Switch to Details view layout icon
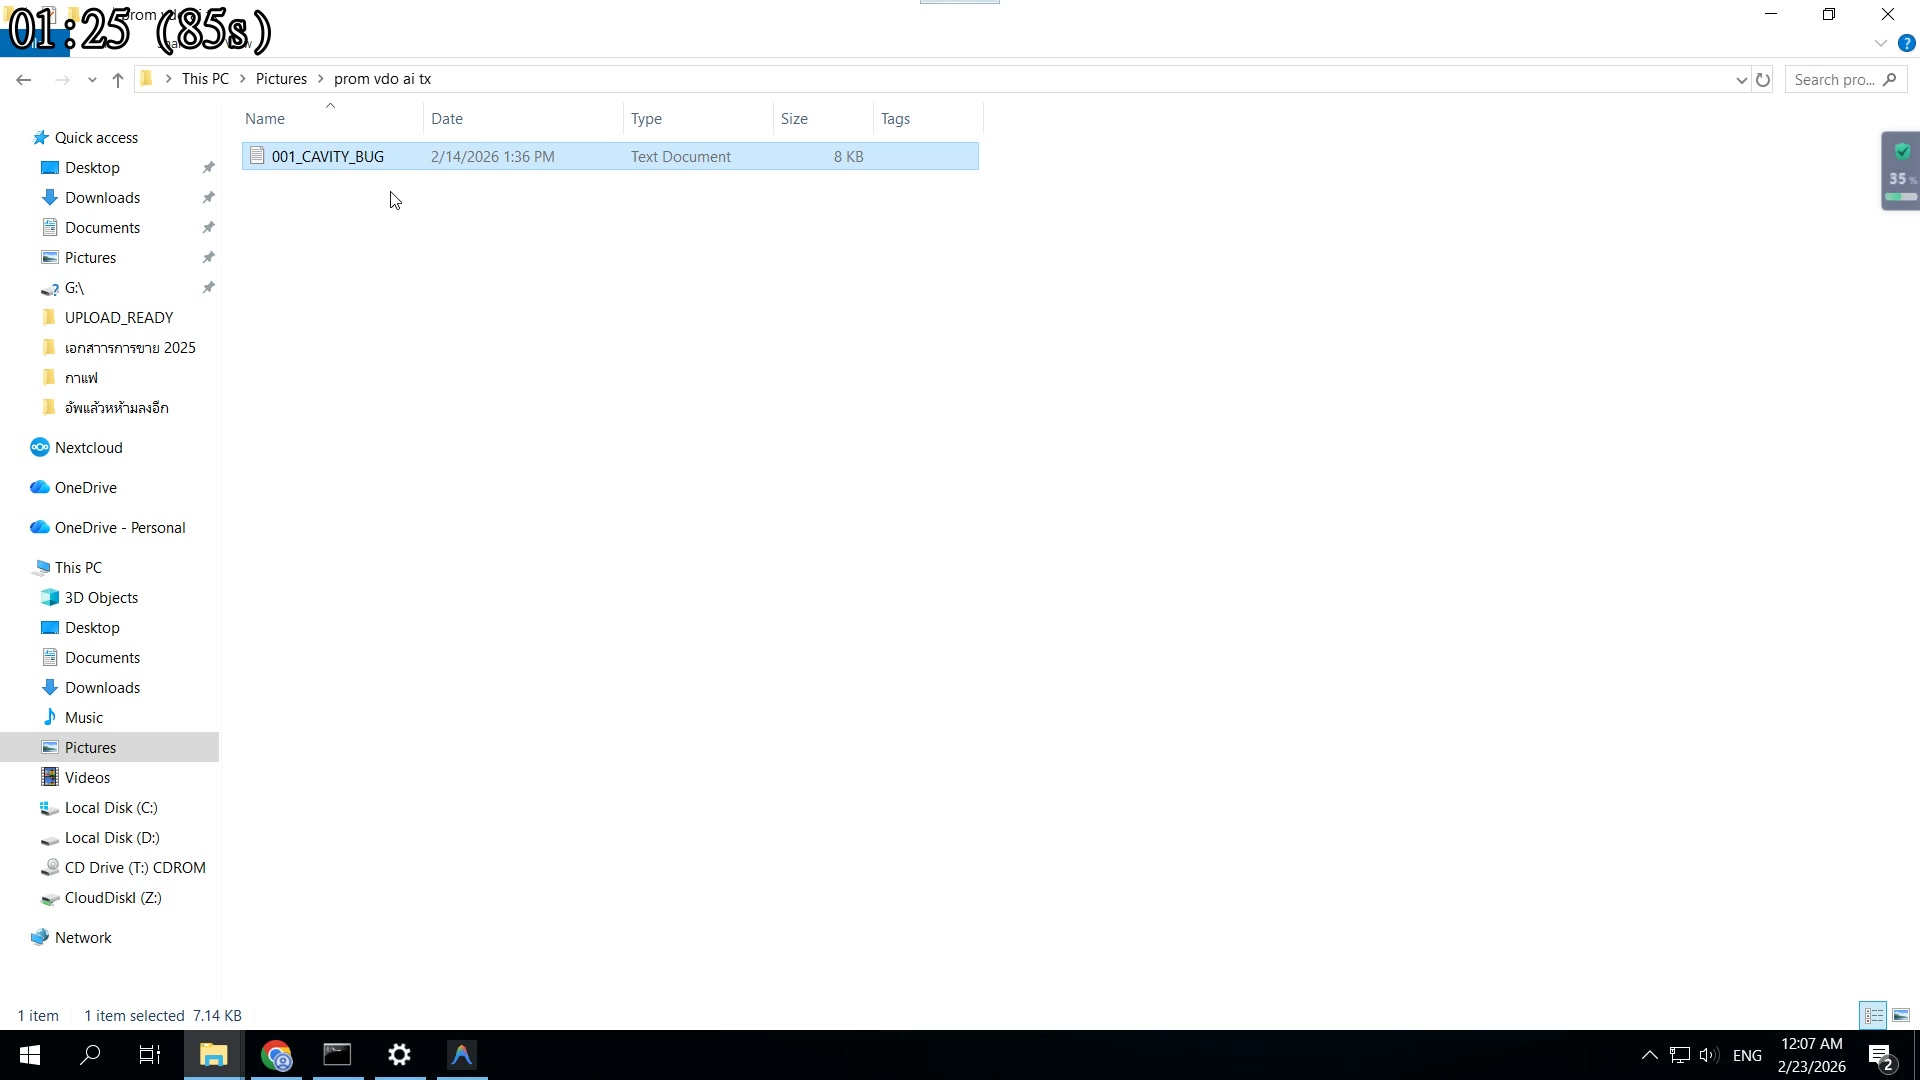 (x=1873, y=1015)
